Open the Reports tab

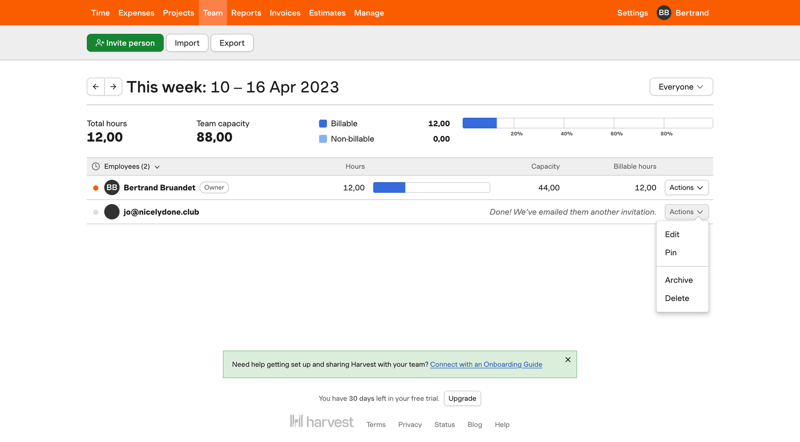pyautogui.click(x=246, y=13)
